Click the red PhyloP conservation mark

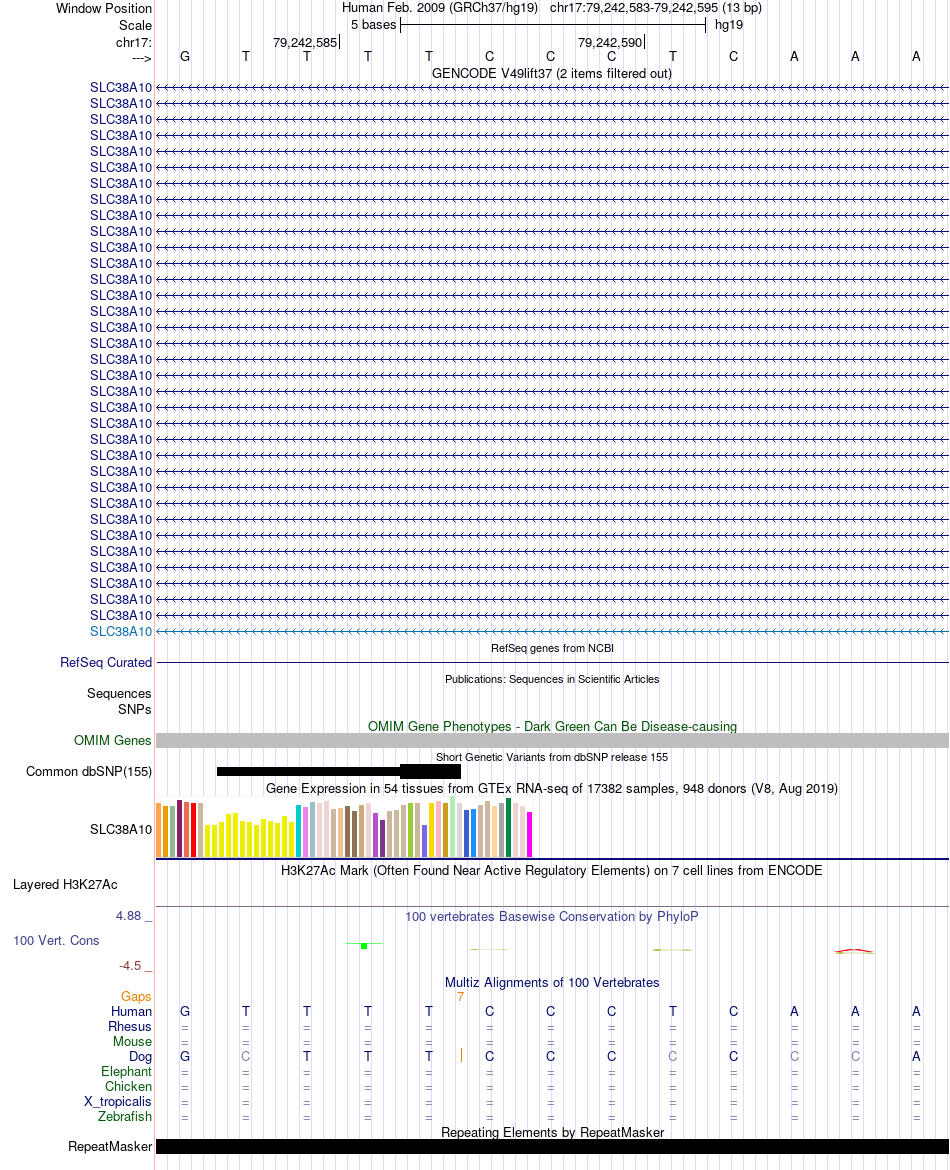(854, 951)
